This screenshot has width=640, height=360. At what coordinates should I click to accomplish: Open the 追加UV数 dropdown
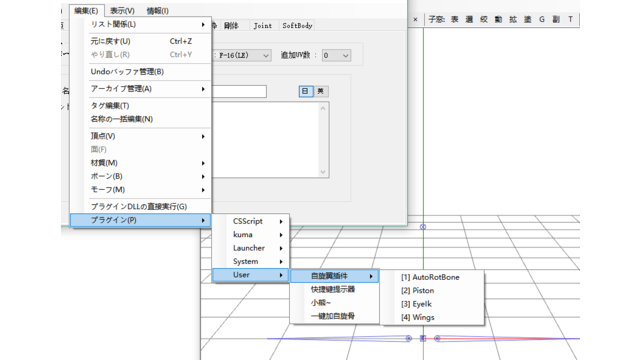click(336, 56)
